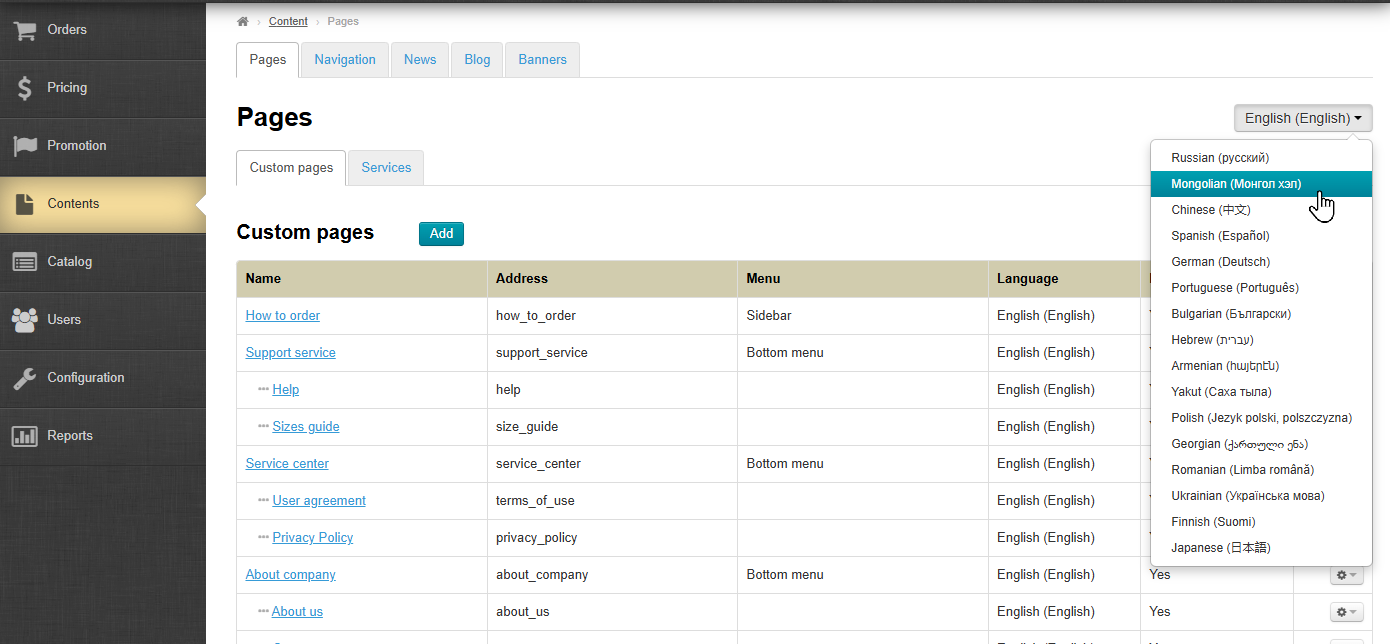Viewport: 1390px width, 644px height.
Task: Click the Pricing dollar sign icon
Action: pos(25,88)
